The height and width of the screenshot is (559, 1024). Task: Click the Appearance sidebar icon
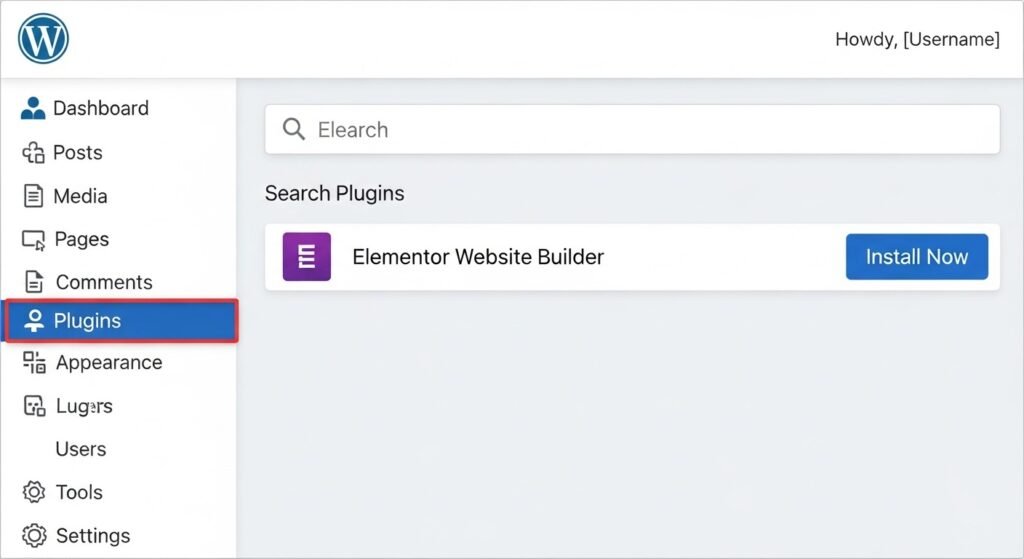click(x=34, y=363)
